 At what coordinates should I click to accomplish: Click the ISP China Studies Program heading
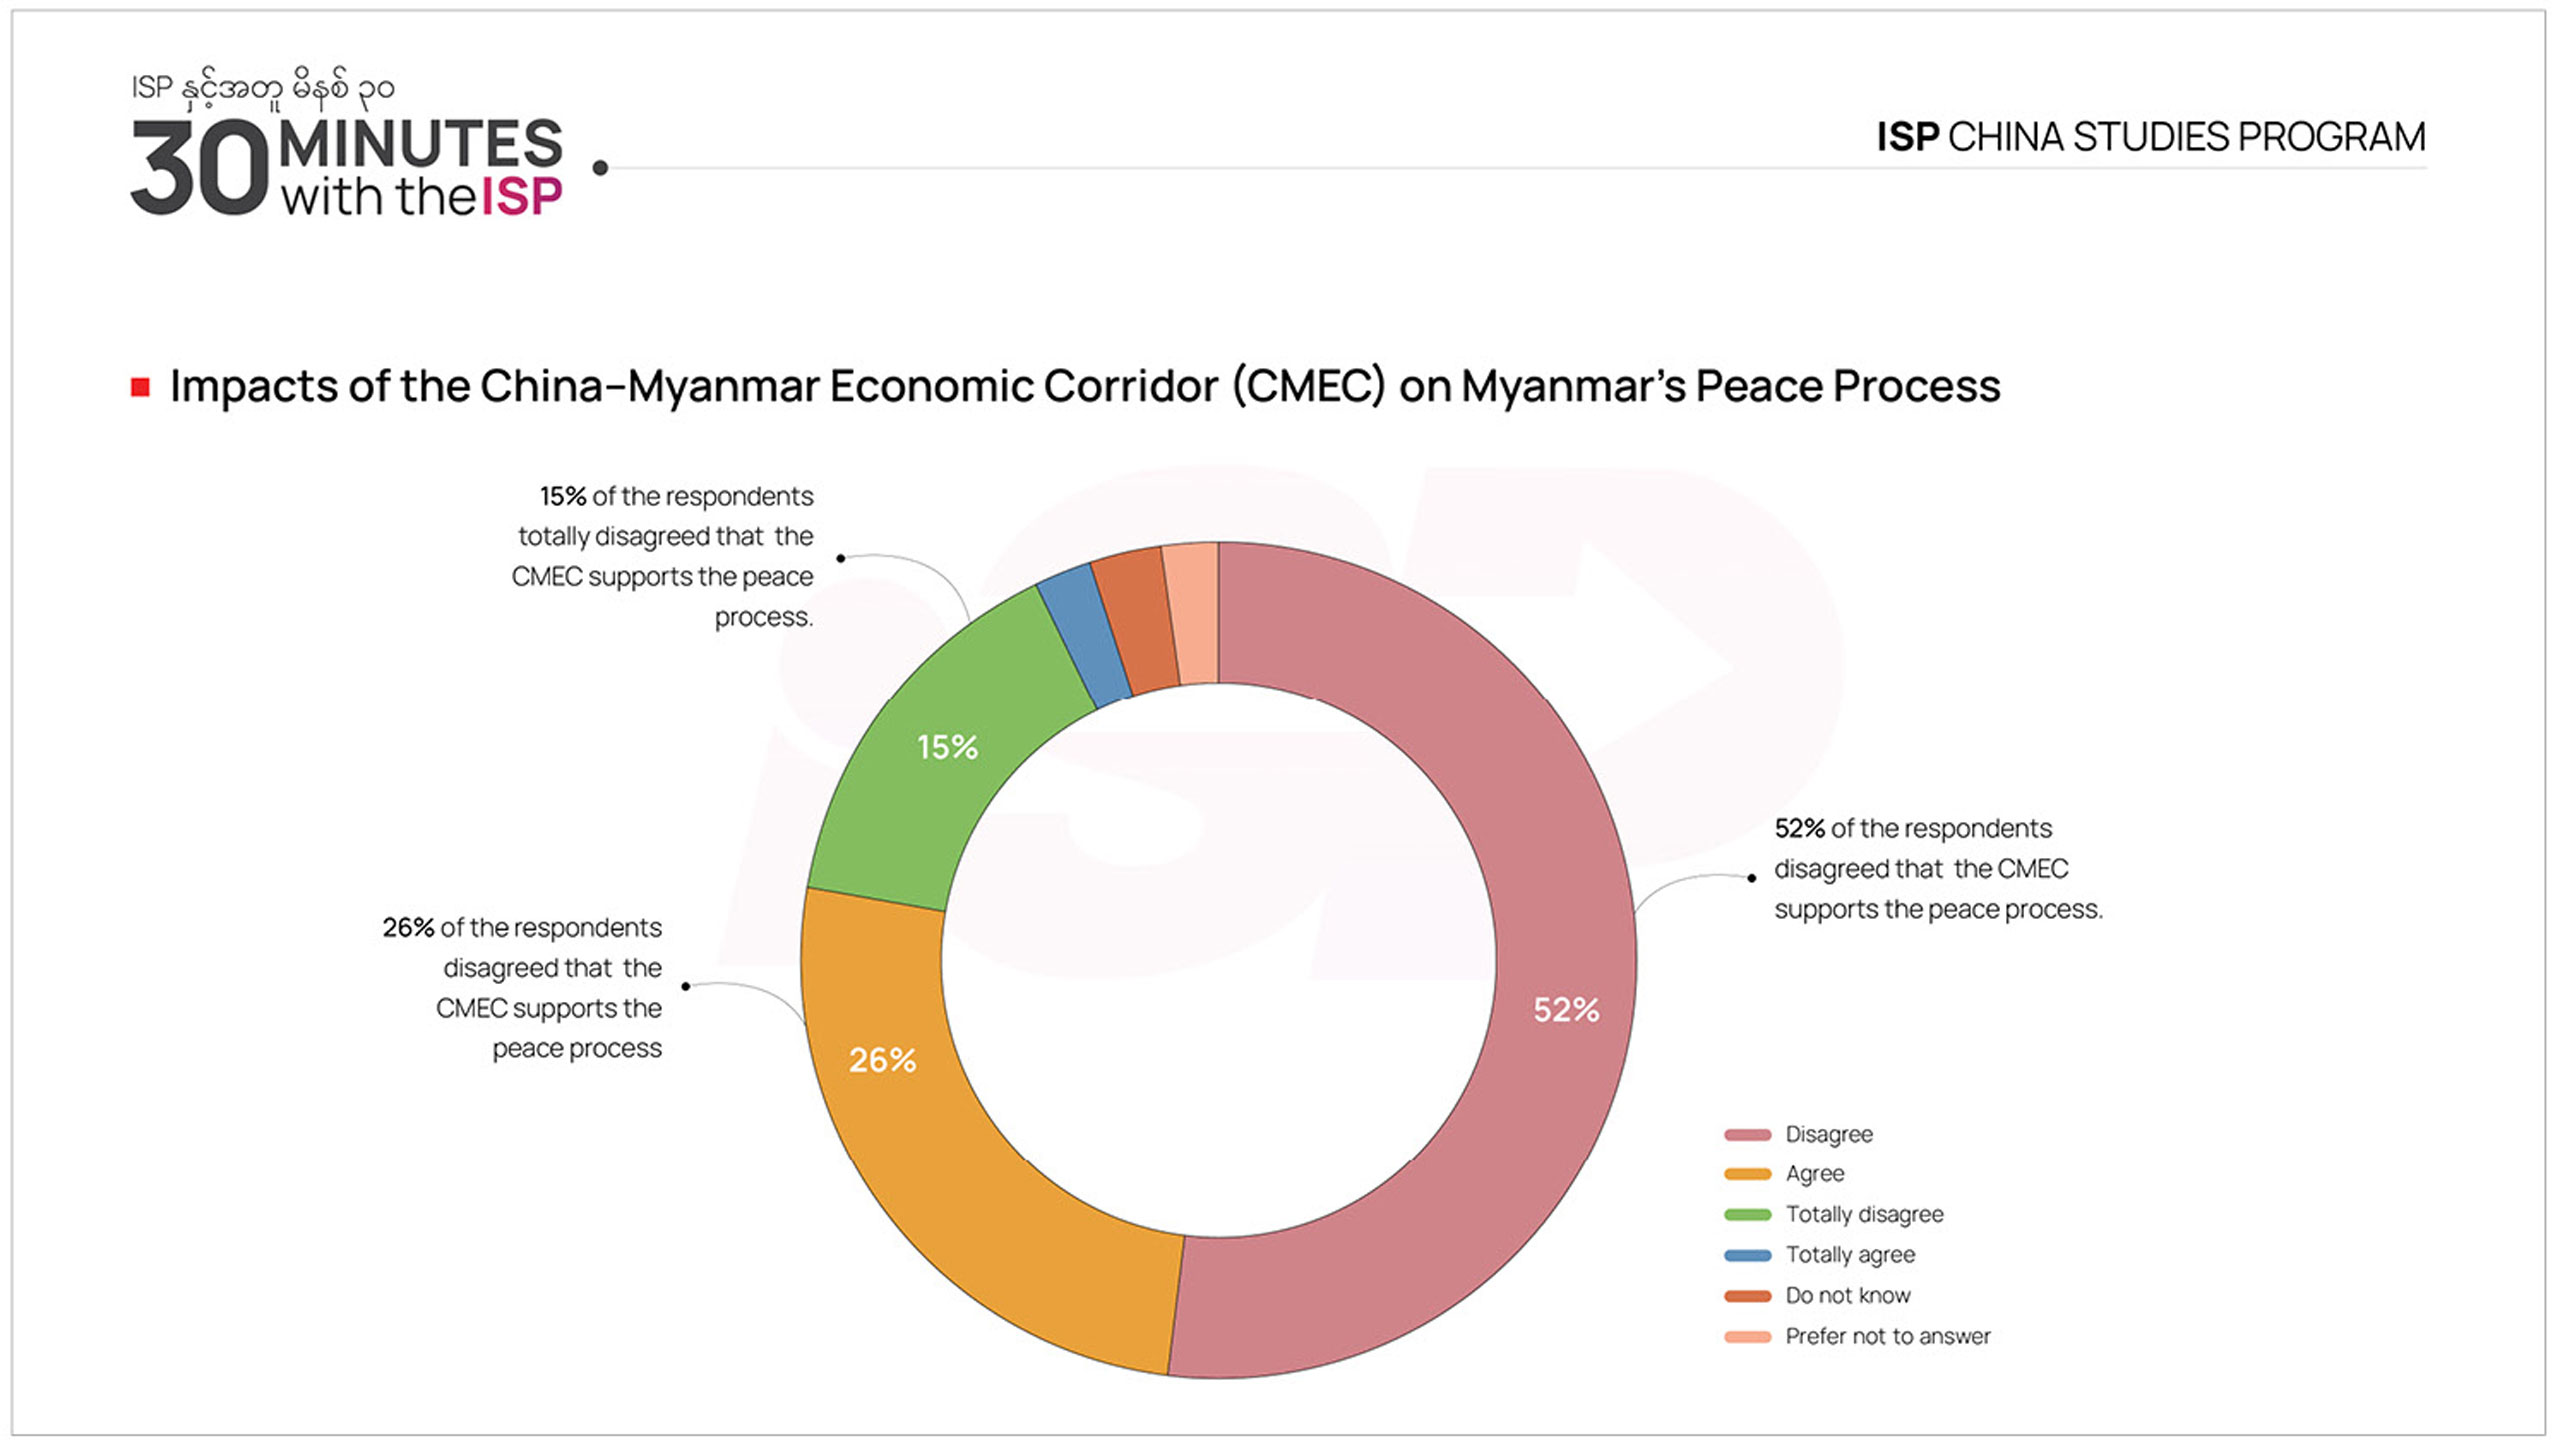tap(2150, 137)
